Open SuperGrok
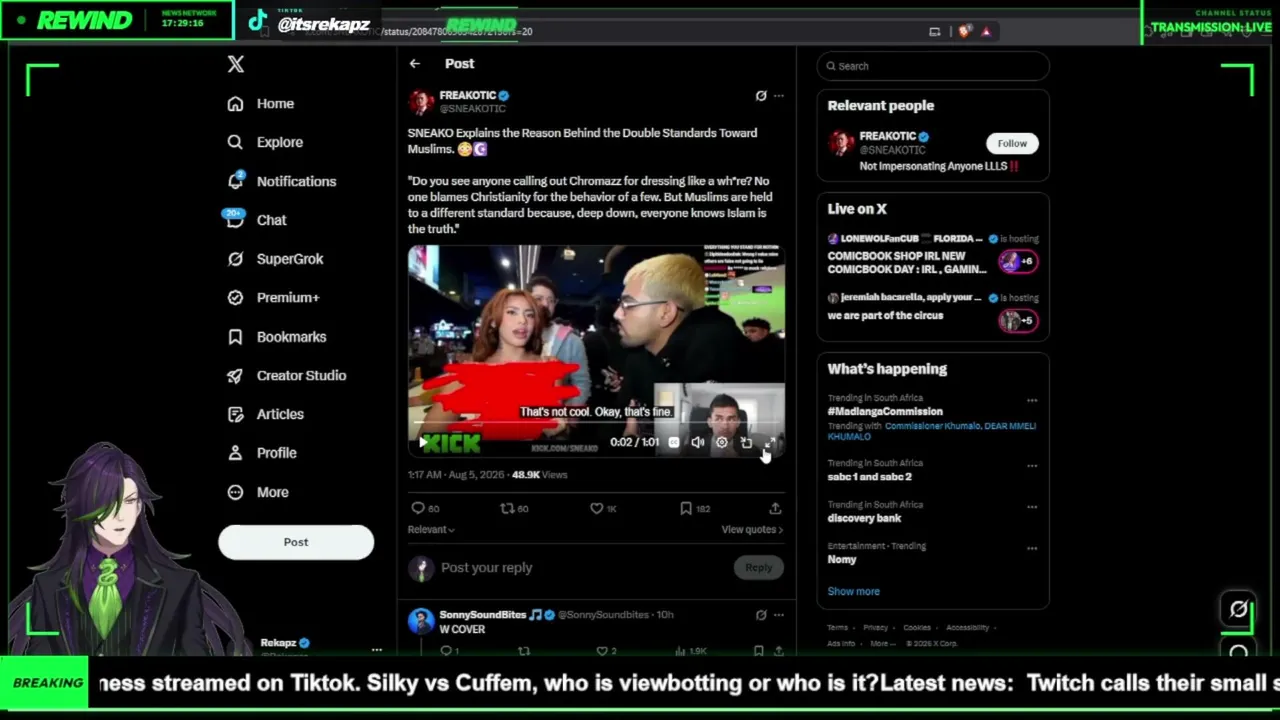Image resolution: width=1280 pixels, height=720 pixels. coord(275,259)
